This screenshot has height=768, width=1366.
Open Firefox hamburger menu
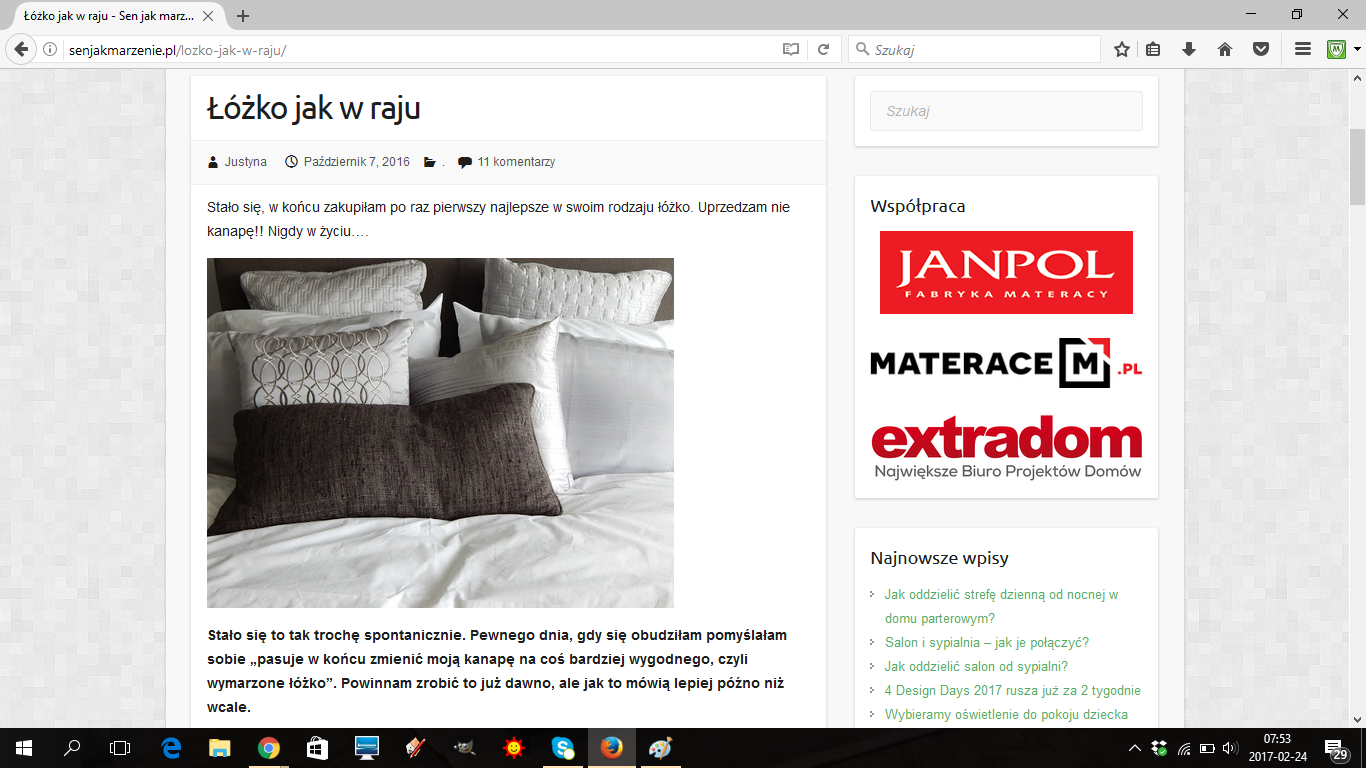point(1302,49)
